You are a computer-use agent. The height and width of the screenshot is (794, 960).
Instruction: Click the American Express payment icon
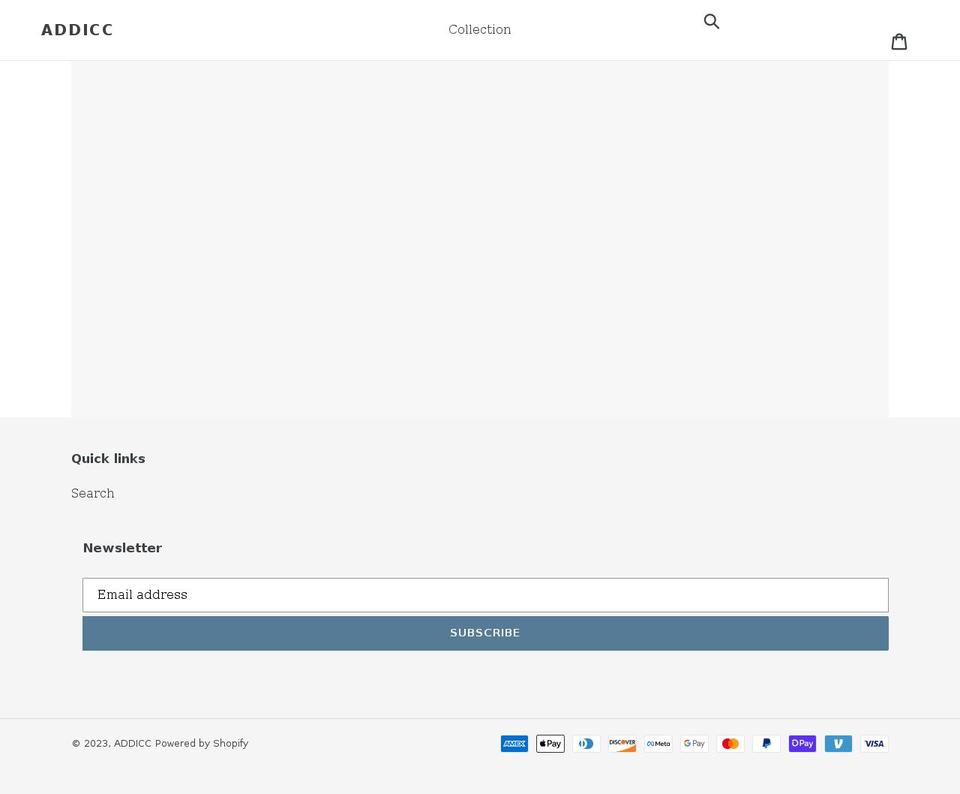[x=514, y=743]
